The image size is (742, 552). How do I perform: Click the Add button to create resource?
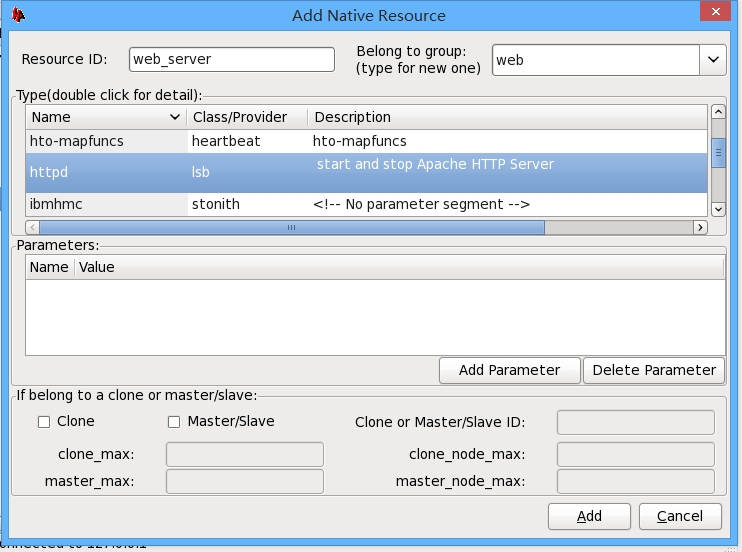589,516
